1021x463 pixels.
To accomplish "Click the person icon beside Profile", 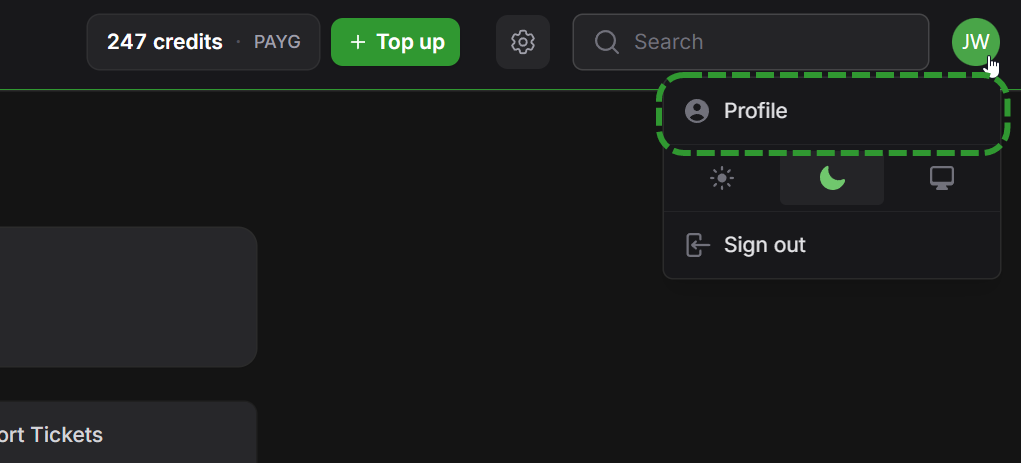I will click(697, 111).
